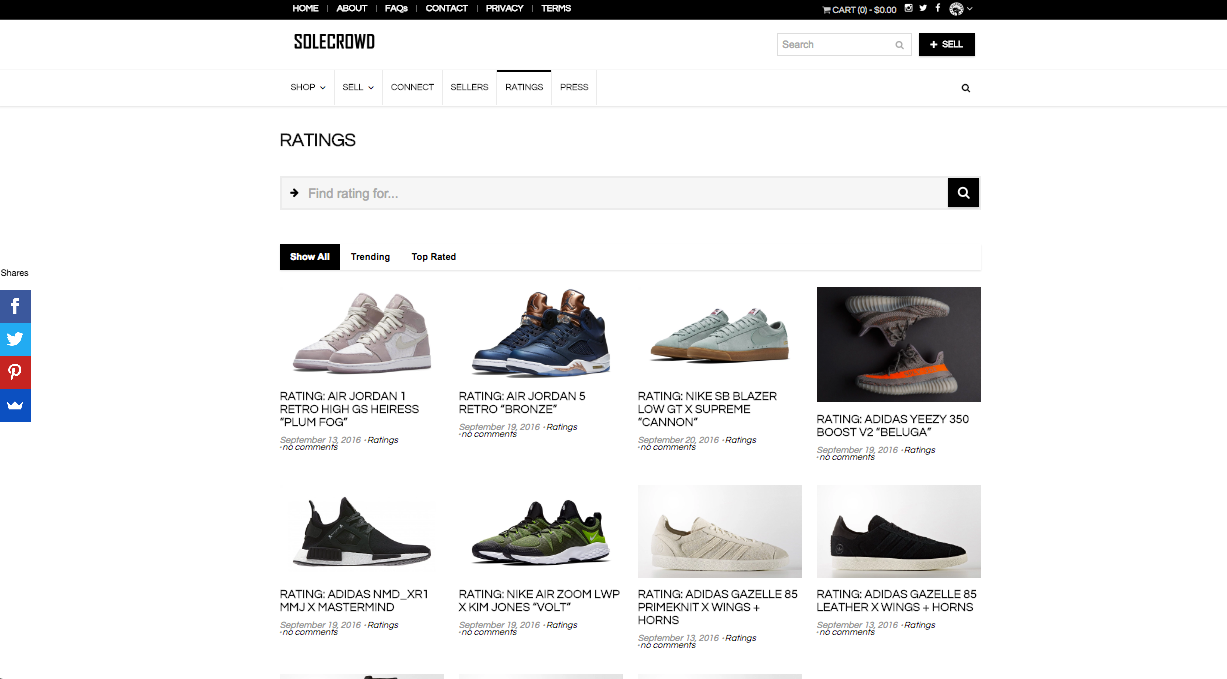Open the SELLERS nav item
This screenshot has height=679, width=1227.
pos(469,87)
